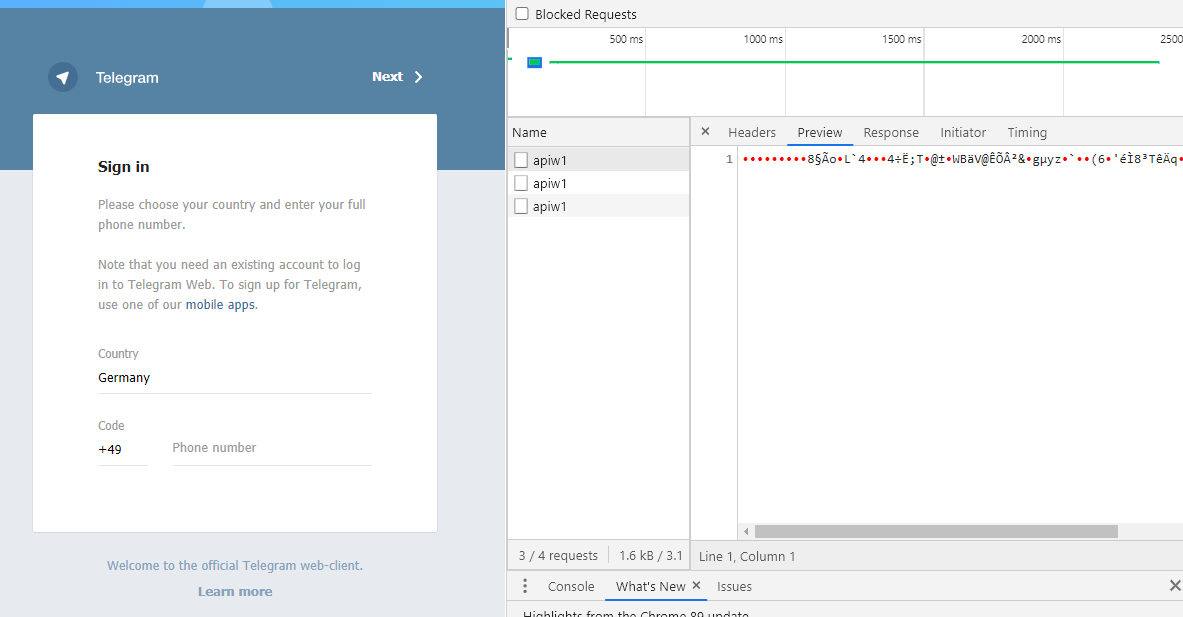Click the Learn more link

pyautogui.click(x=235, y=591)
